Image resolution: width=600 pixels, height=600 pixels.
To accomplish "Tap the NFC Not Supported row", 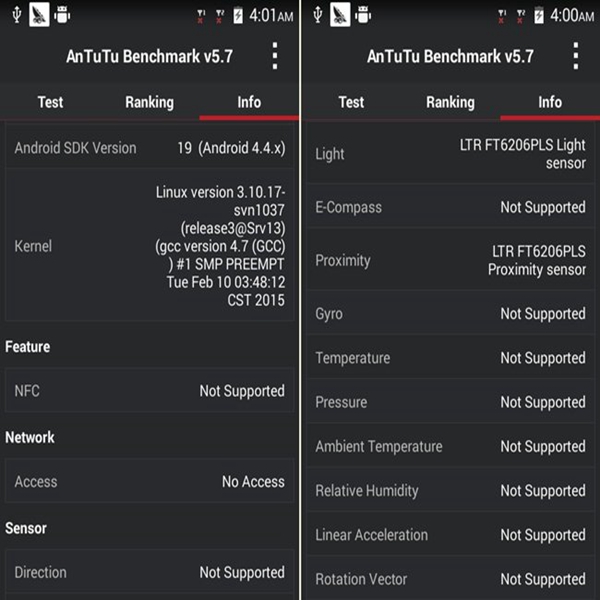I will pyautogui.click(x=150, y=391).
